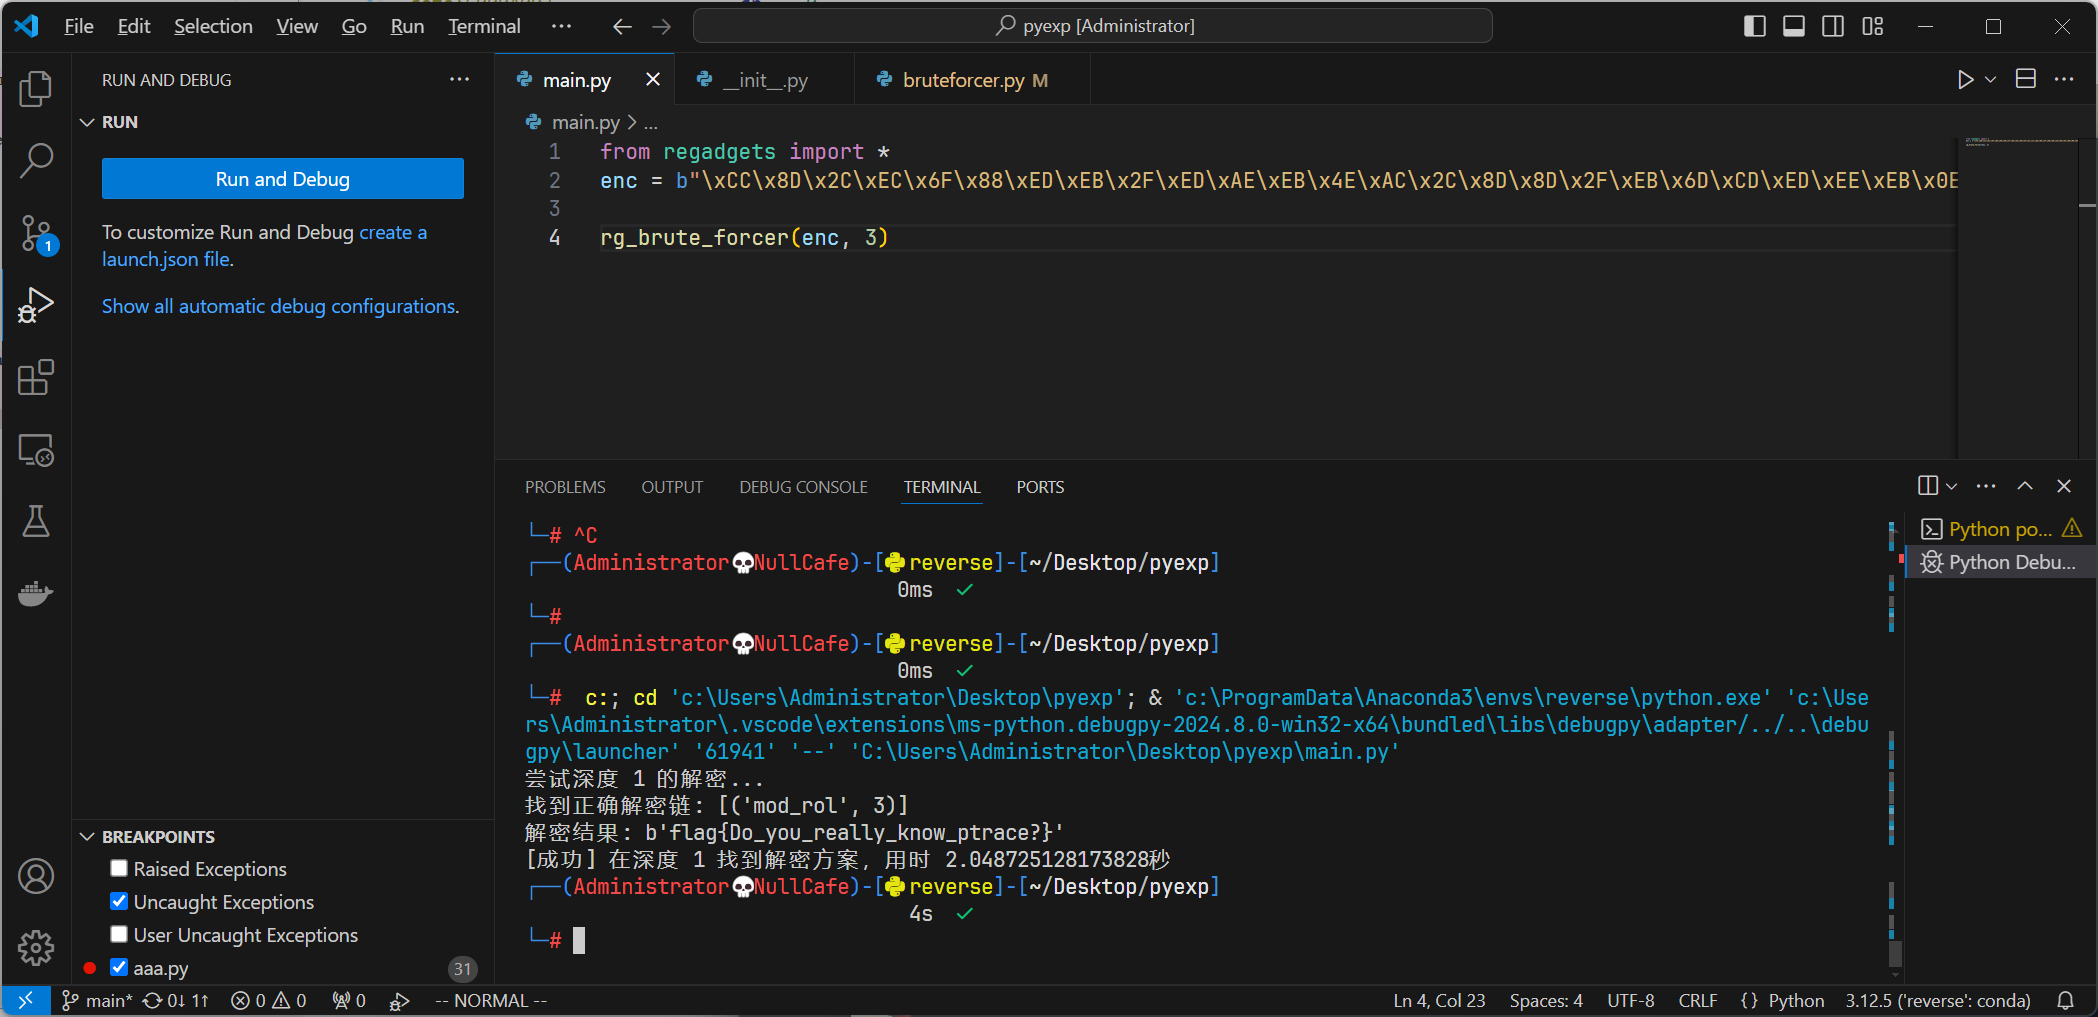Run Python file with the play icon
The width and height of the screenshot is (2098, 1017).
tap(1965, 79)
